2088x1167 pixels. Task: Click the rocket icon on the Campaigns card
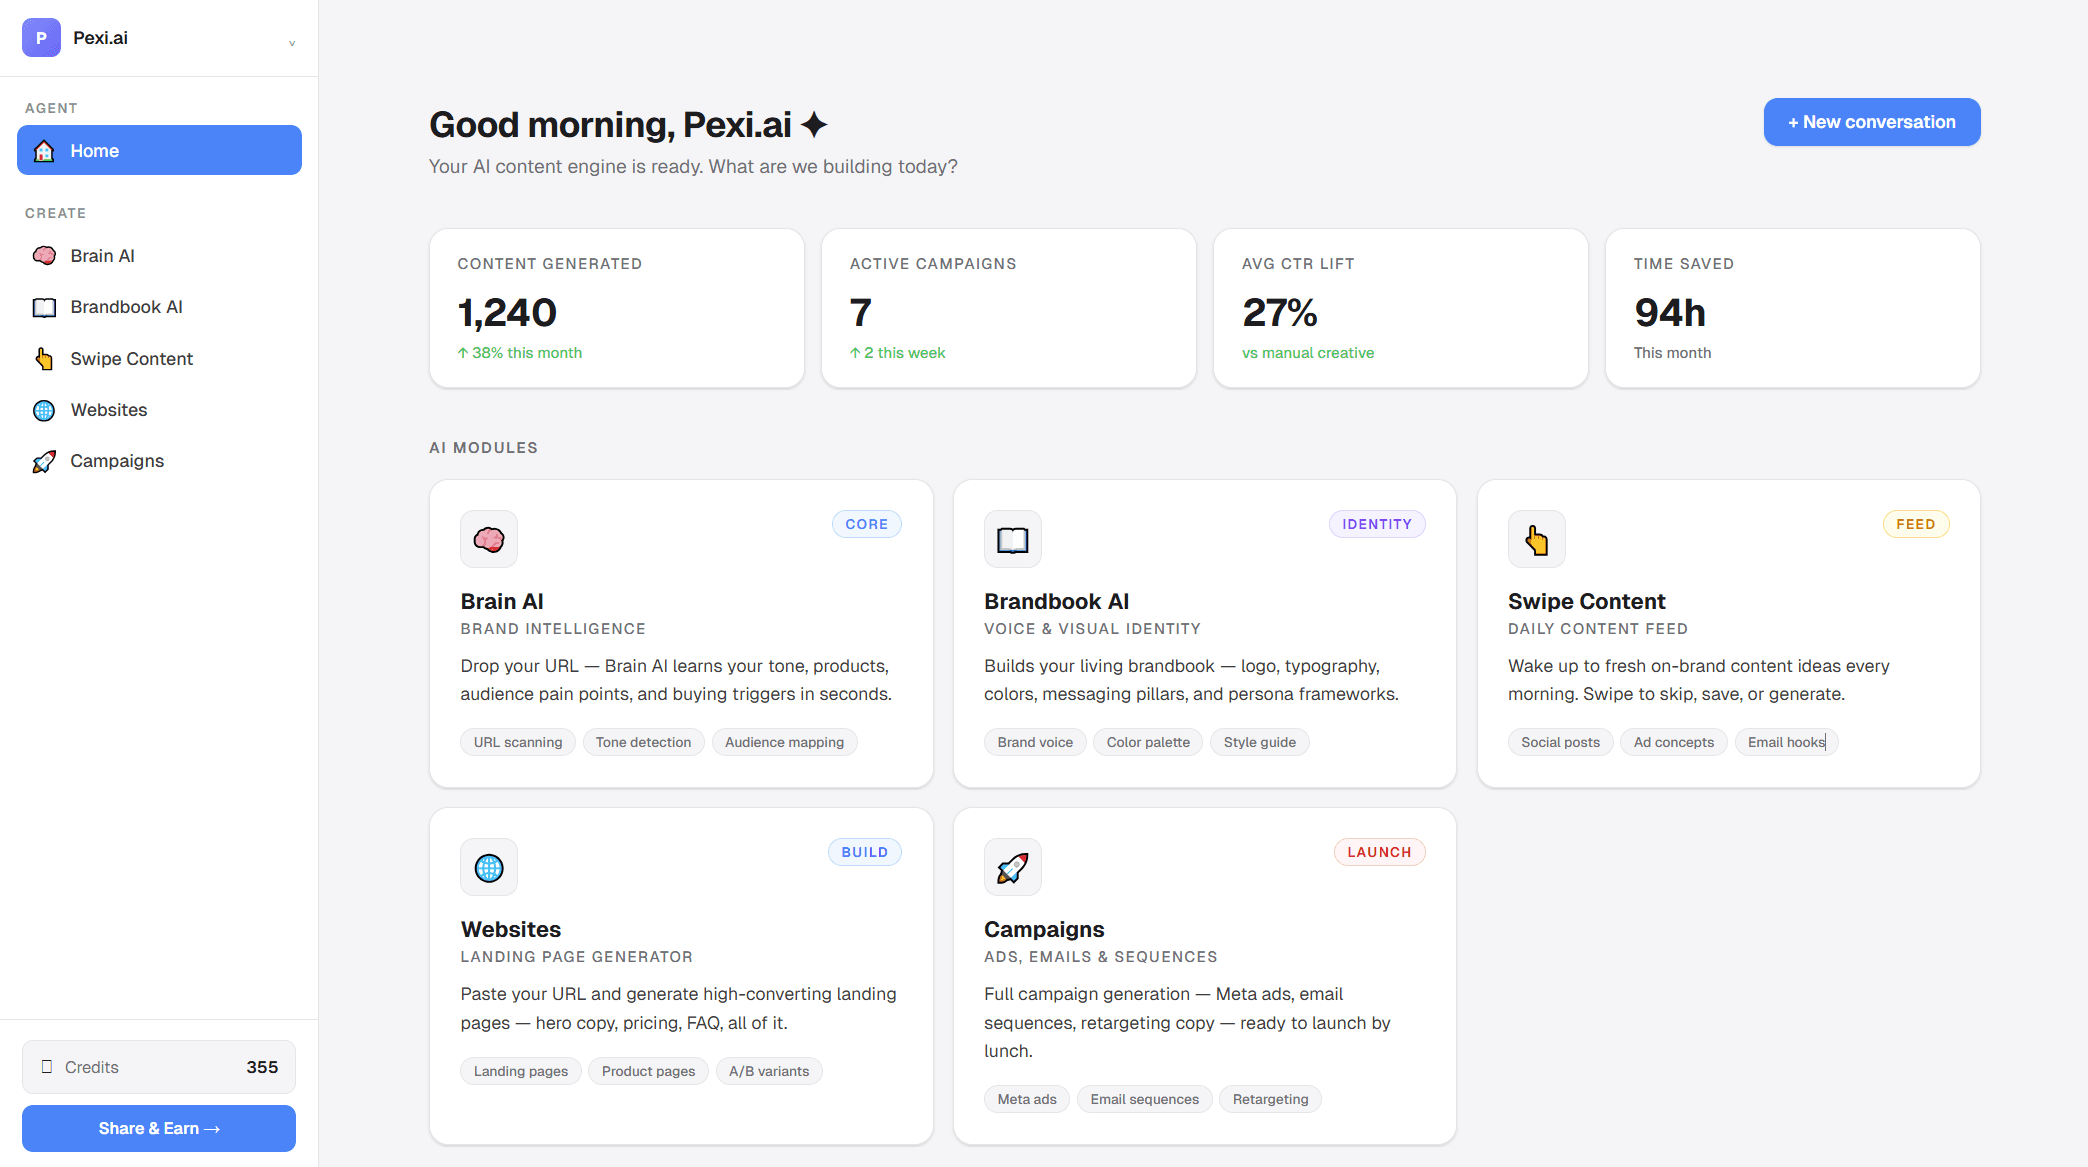point(1012,866)
